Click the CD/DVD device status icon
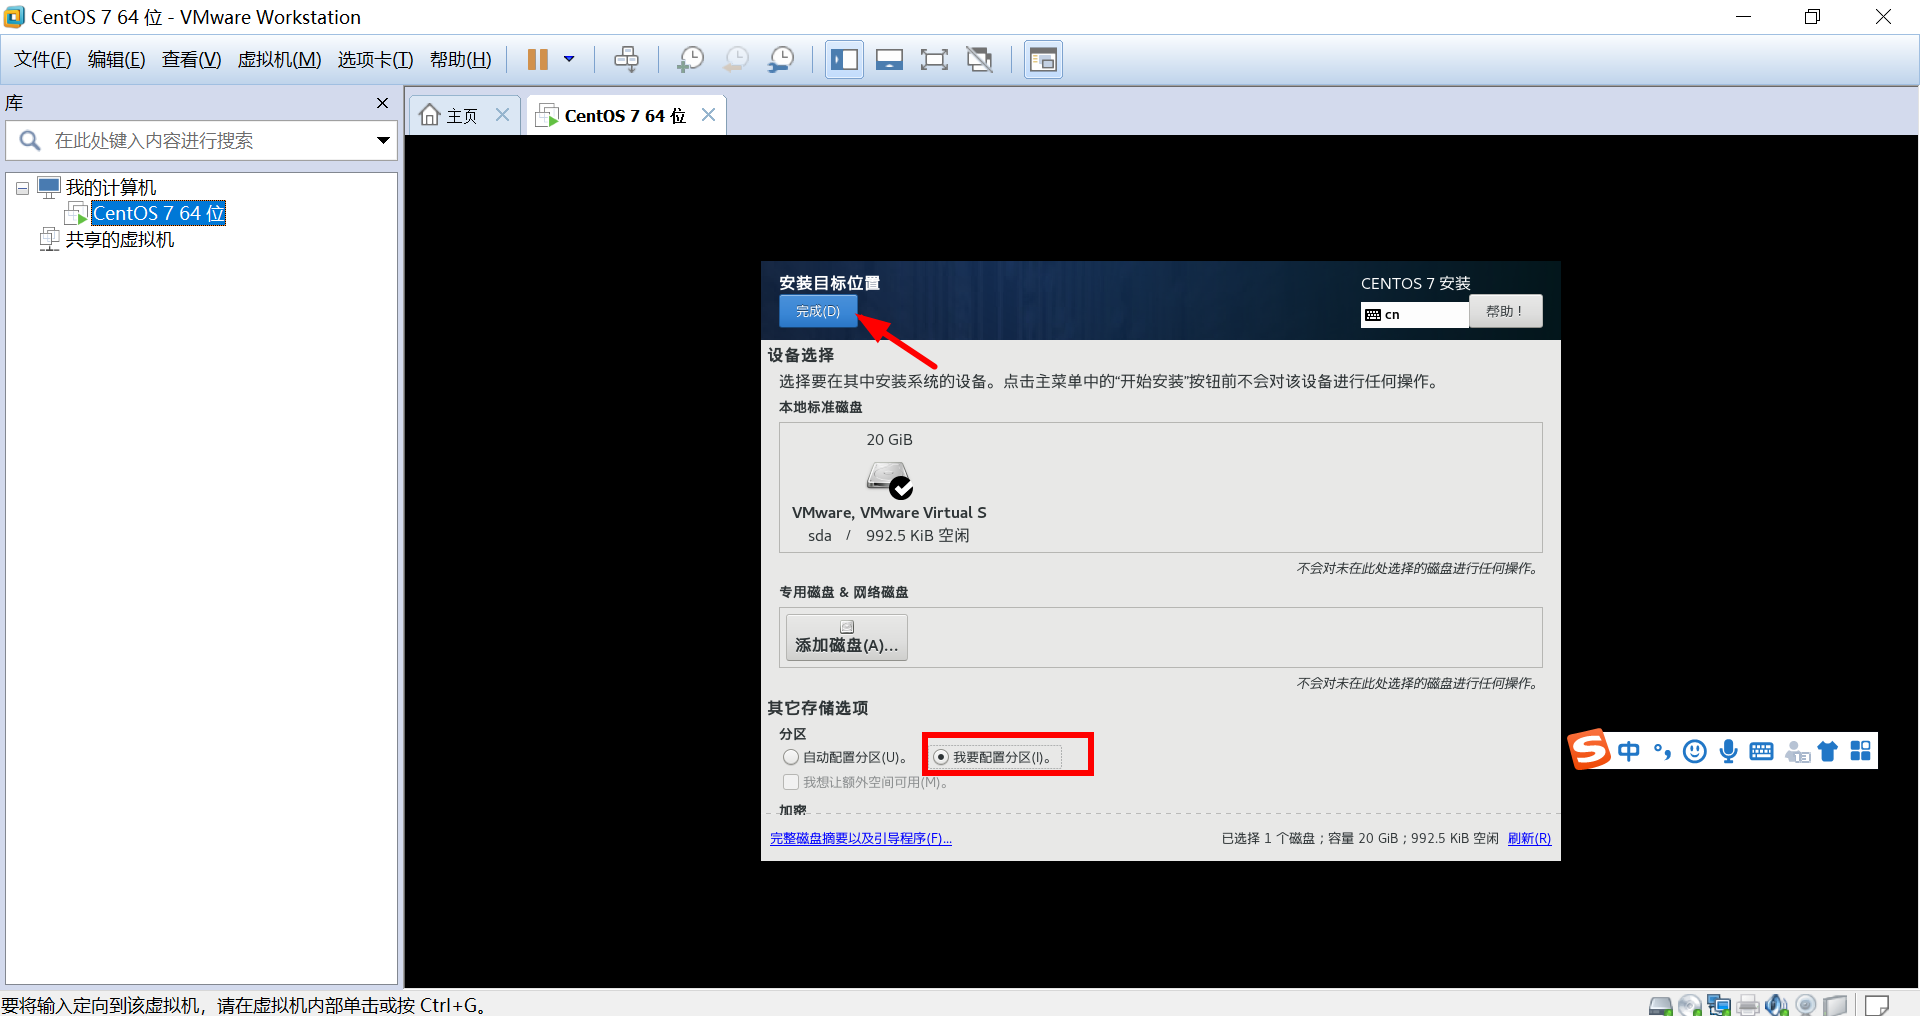The height and width of the screenshot is (1016, 1920). pos(1690,1005)
